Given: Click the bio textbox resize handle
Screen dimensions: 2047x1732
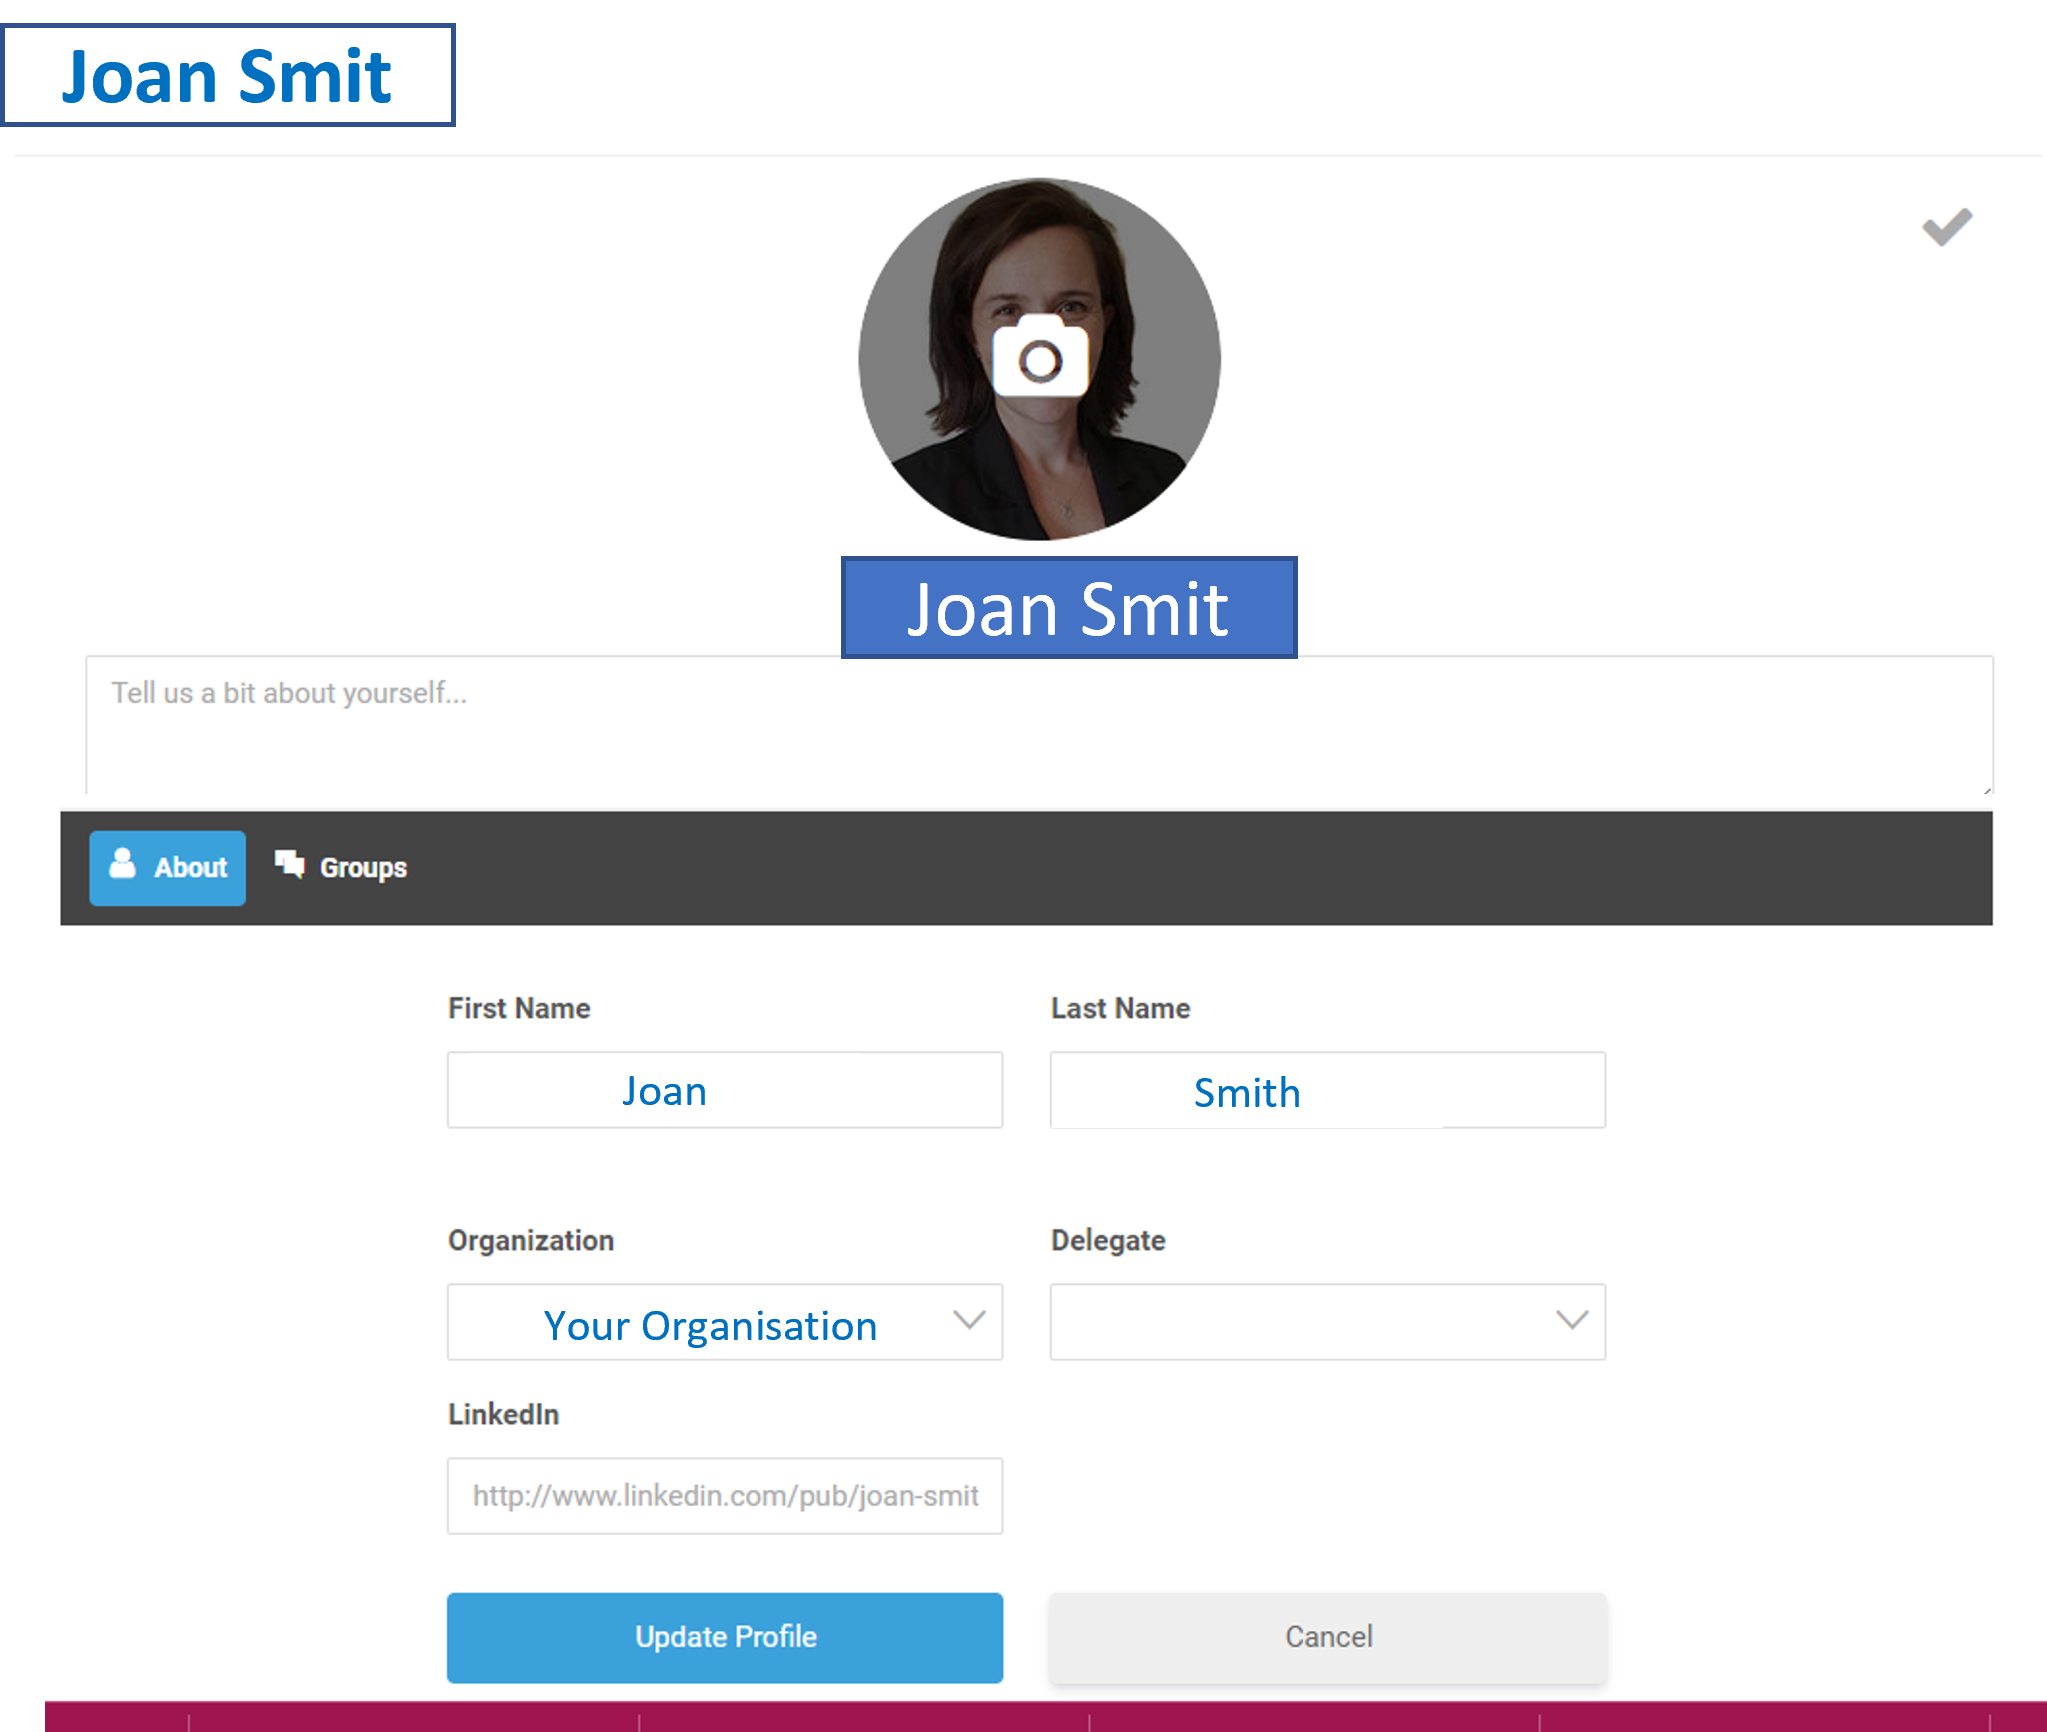Looking at the screenshot, I should pyautogui.click(x=1986, y=790).
